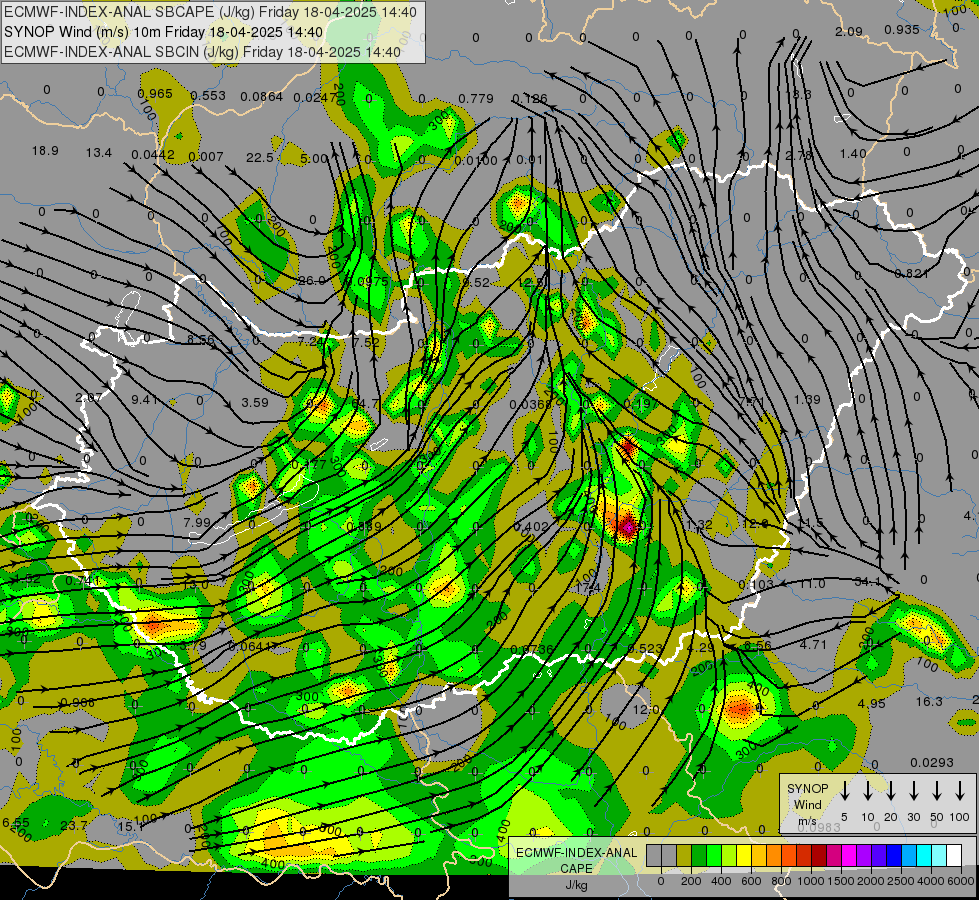Click the '9.41' value on map
The image size is (979, 900).
[x=144, y=399]
